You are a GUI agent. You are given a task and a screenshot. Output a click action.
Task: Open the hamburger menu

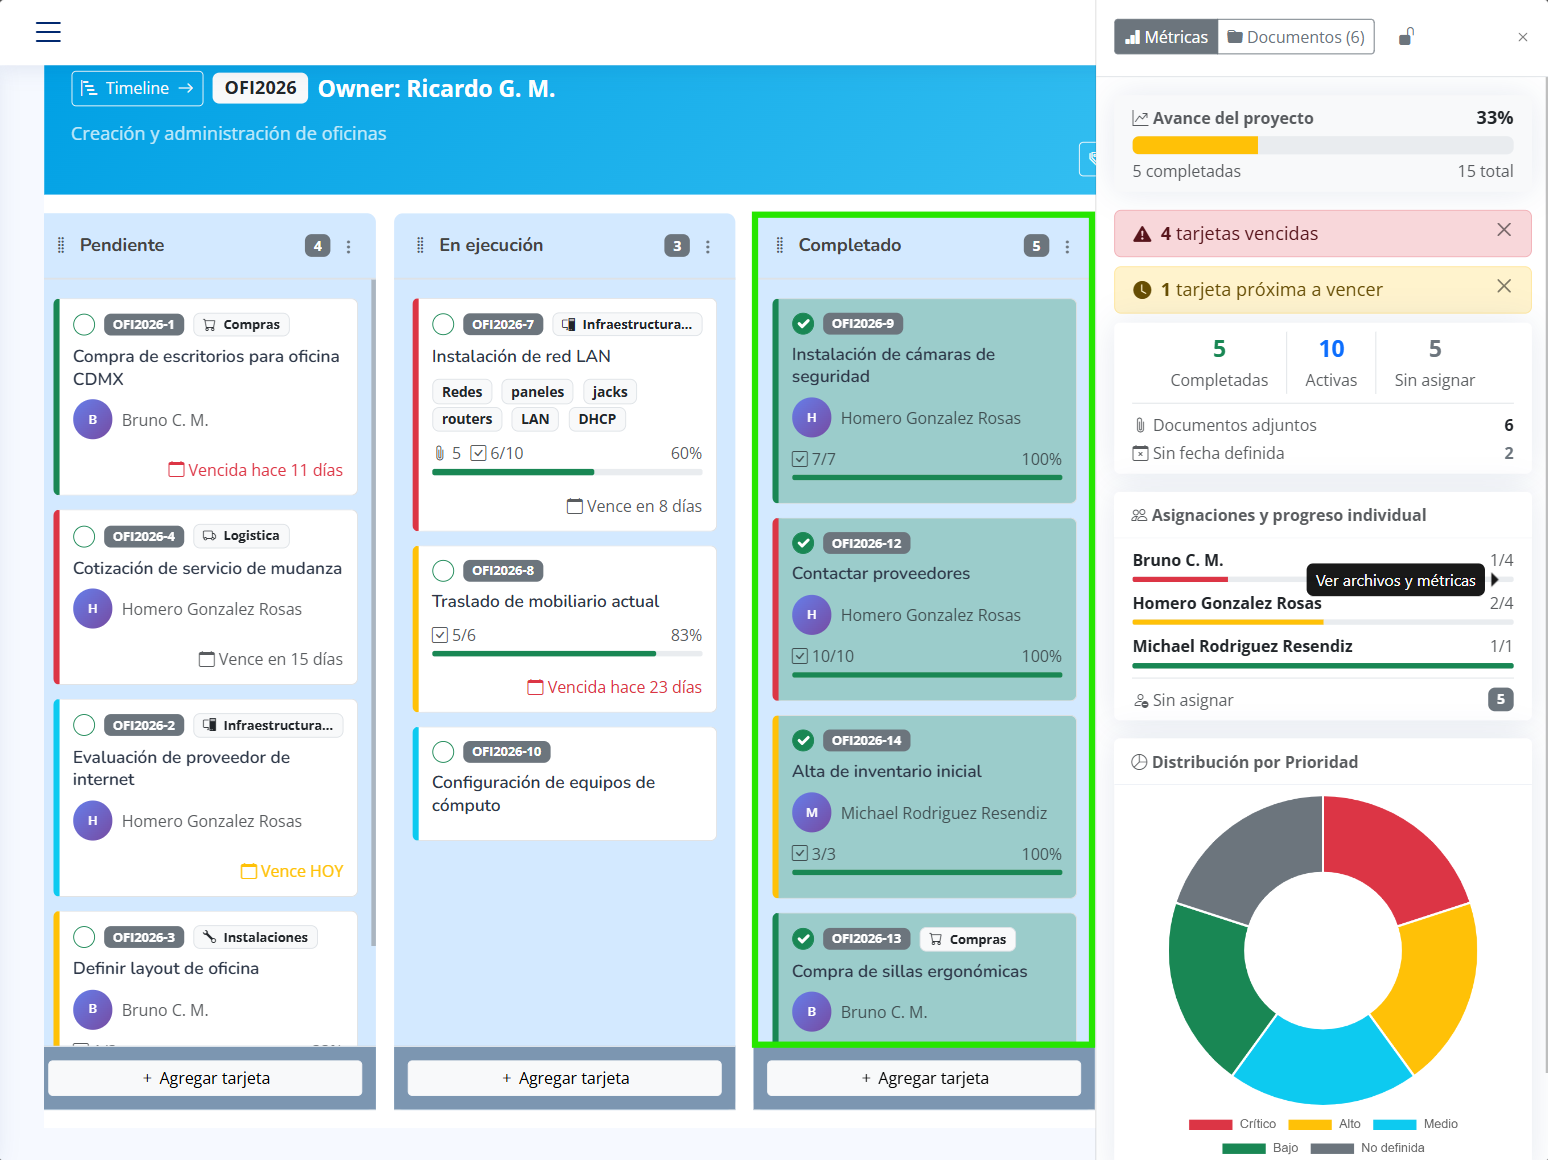(x=48, y=32)
